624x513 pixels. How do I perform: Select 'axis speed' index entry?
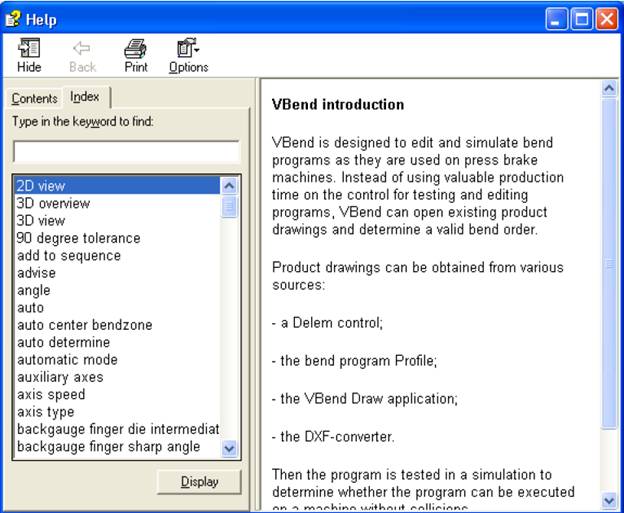(117, 394)
